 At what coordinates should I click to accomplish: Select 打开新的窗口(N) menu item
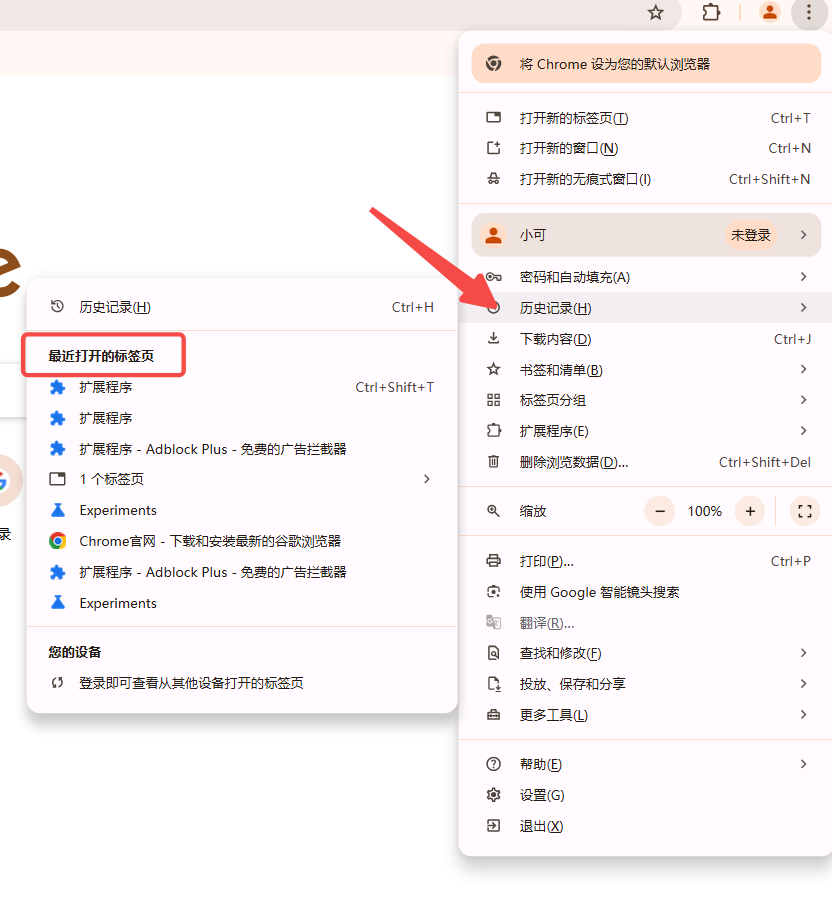[x=646, y=148]
